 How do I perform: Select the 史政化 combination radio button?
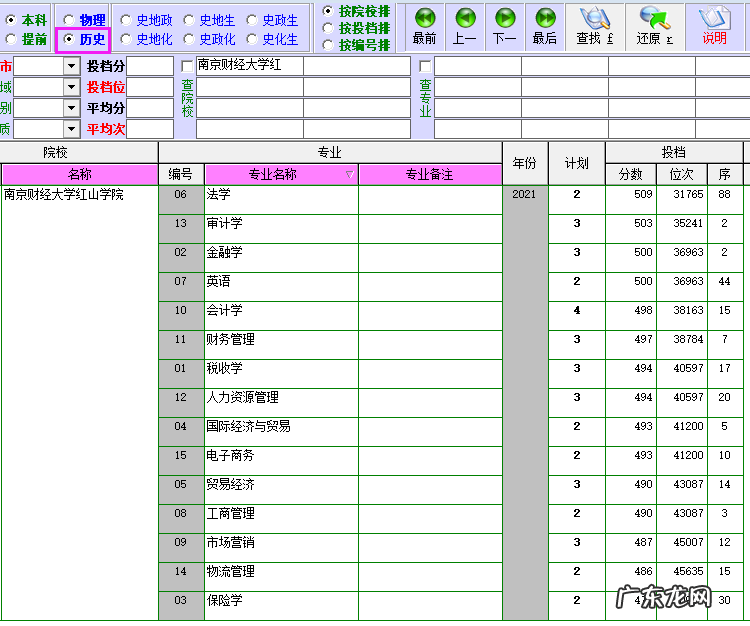[189, 39]
